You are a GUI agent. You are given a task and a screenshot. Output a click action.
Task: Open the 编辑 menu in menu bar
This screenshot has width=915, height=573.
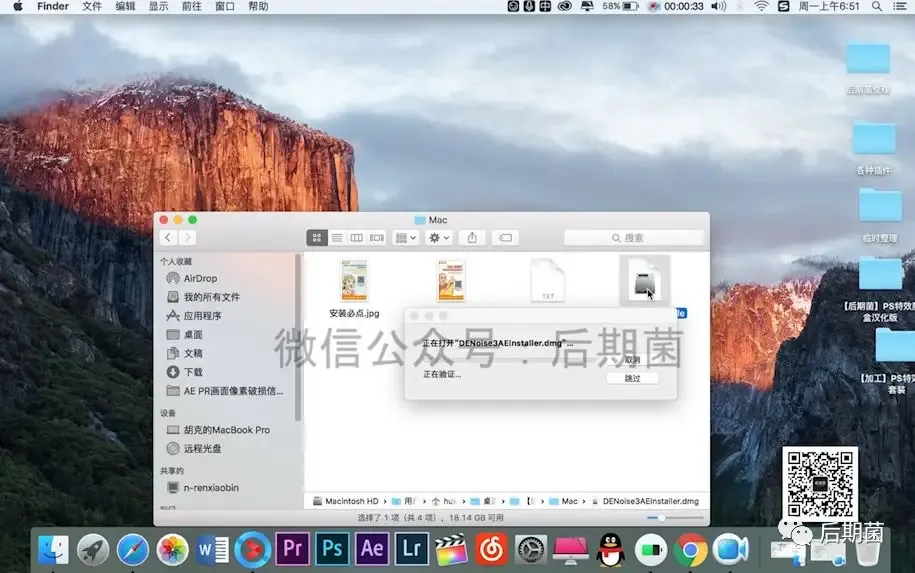pos(125,6)
